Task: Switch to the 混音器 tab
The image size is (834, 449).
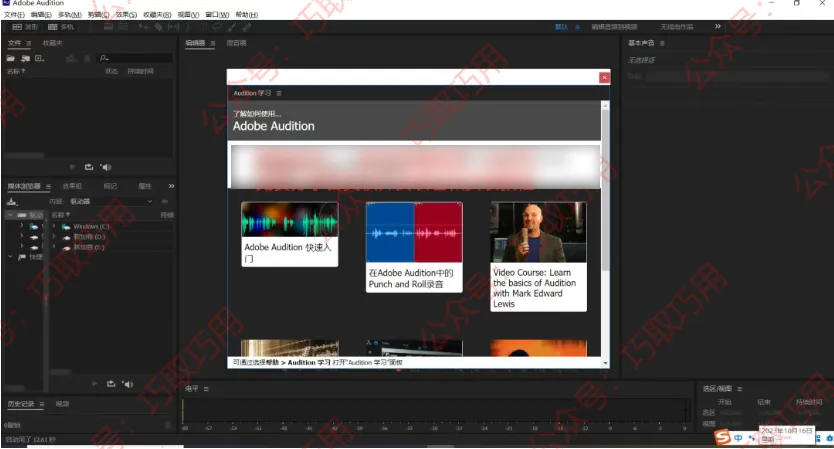Action: pyautogui.click(x=236, y=43)
